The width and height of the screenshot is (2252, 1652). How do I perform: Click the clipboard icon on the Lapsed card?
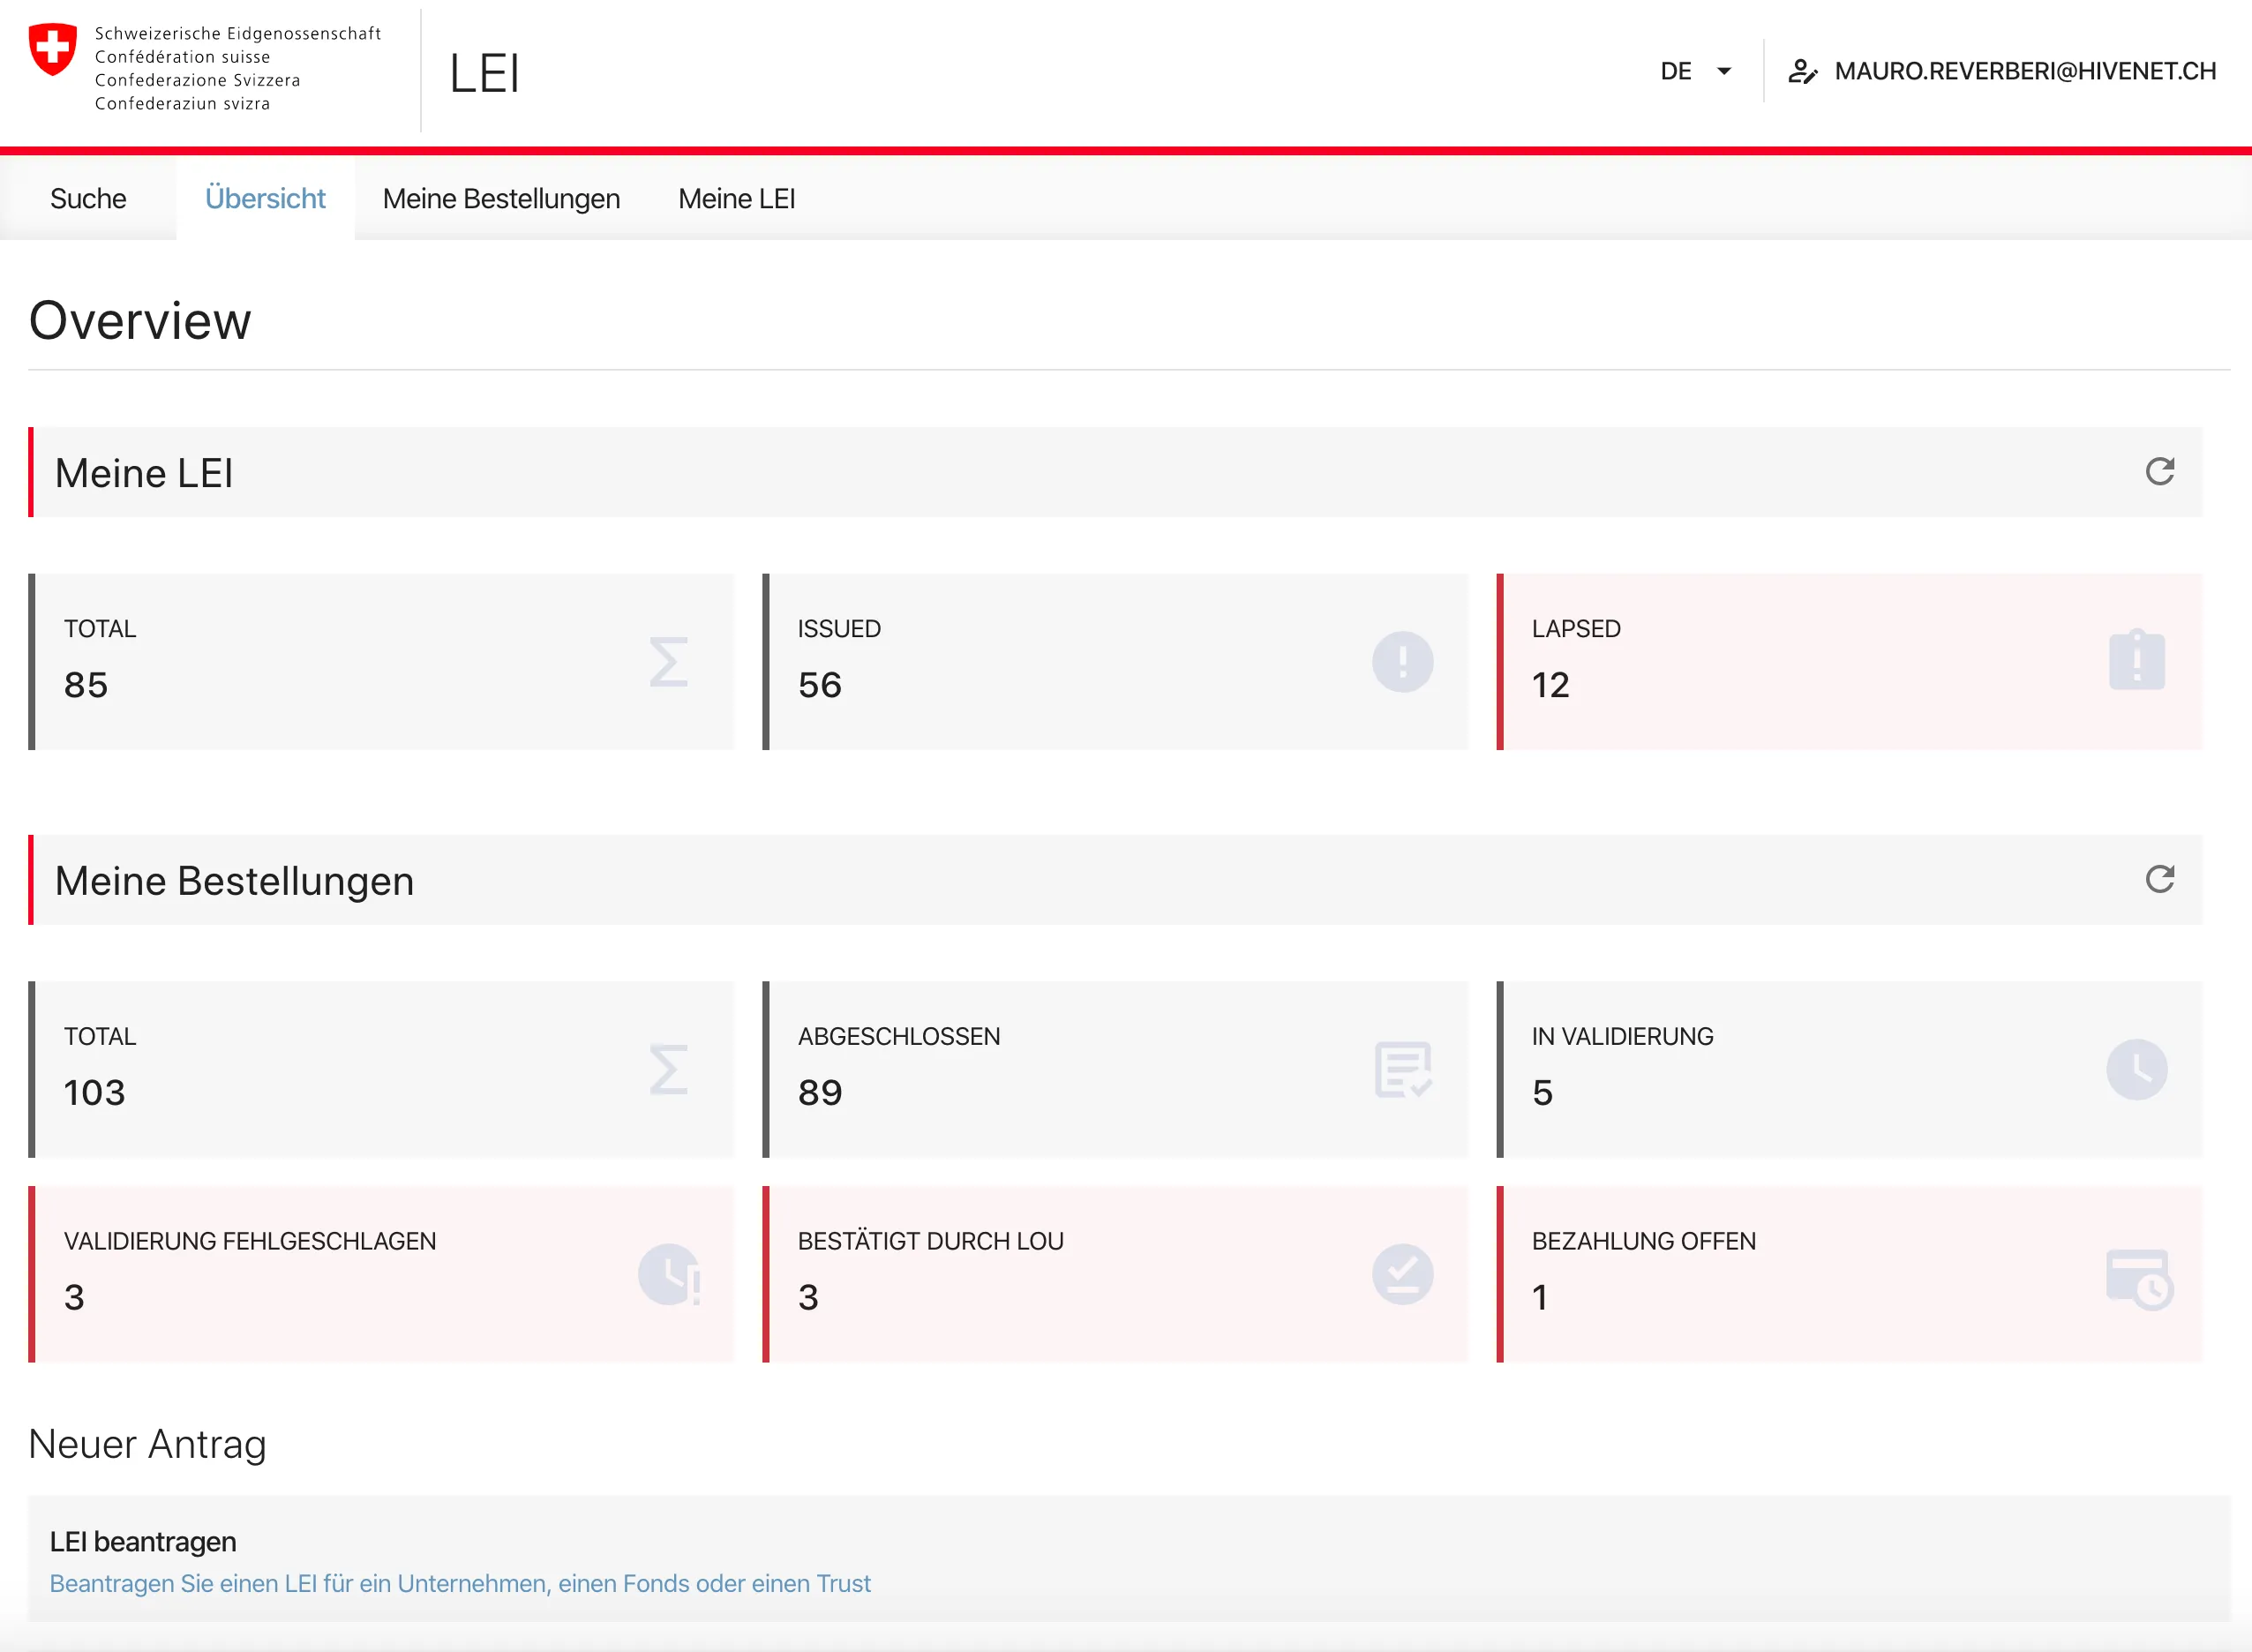point(2136,660)
